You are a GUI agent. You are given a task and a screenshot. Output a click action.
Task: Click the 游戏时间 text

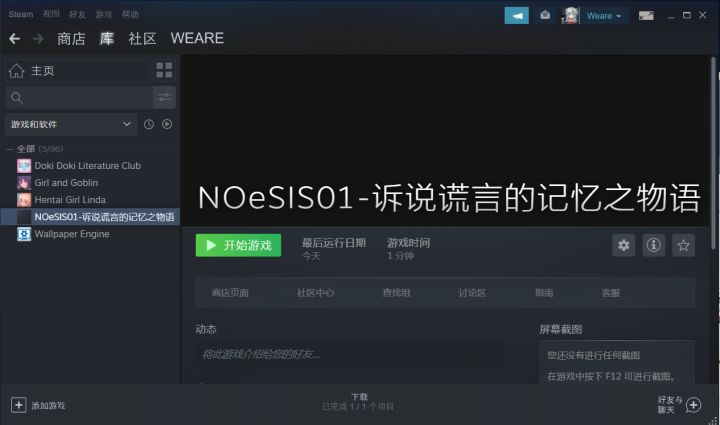409,243
